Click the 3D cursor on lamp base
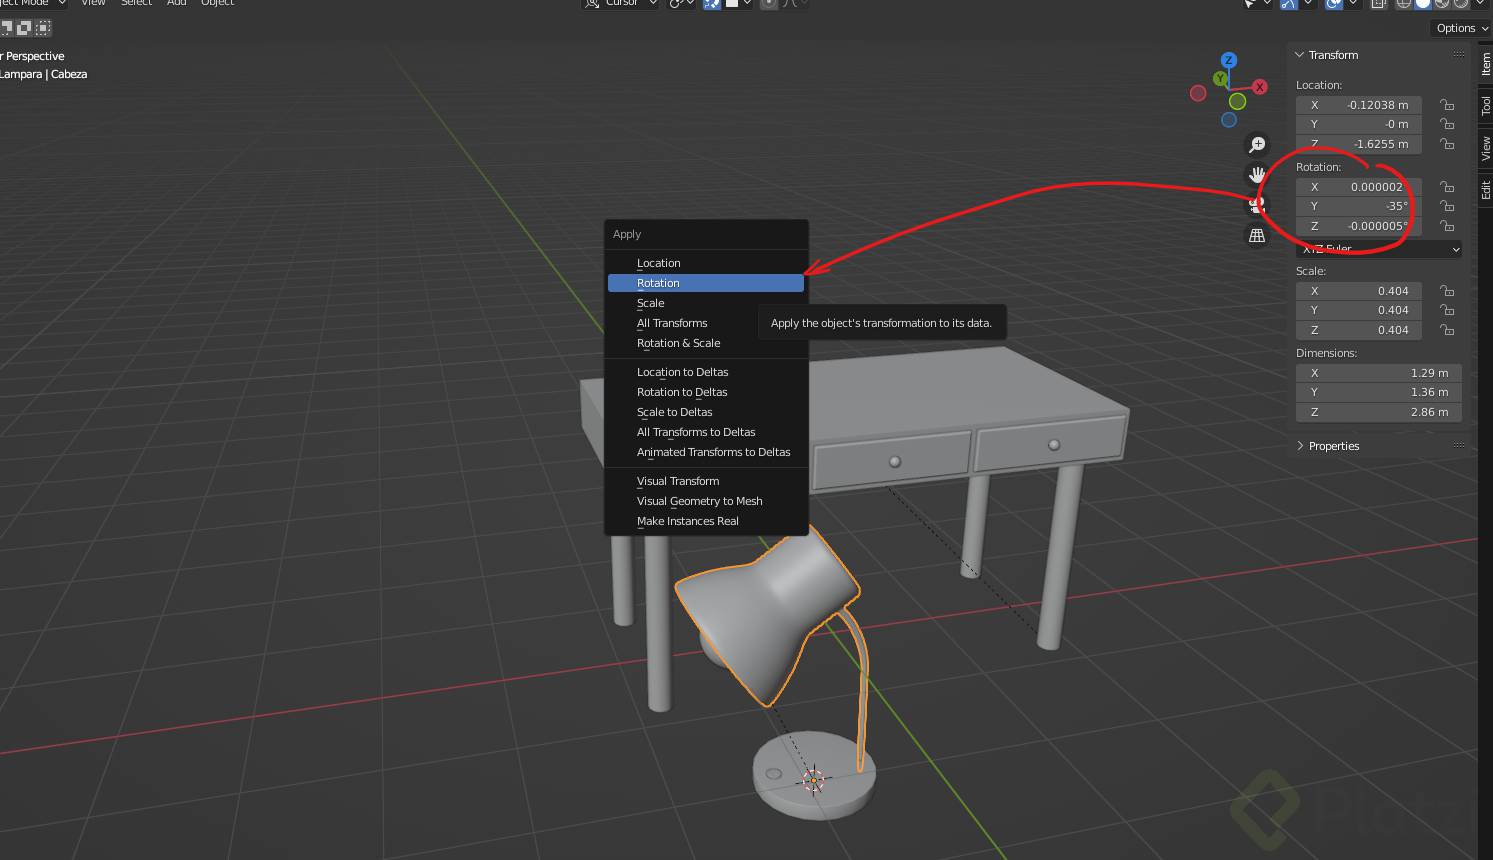The width and height of the screenshot is (1493, 860). coord(813,780)
